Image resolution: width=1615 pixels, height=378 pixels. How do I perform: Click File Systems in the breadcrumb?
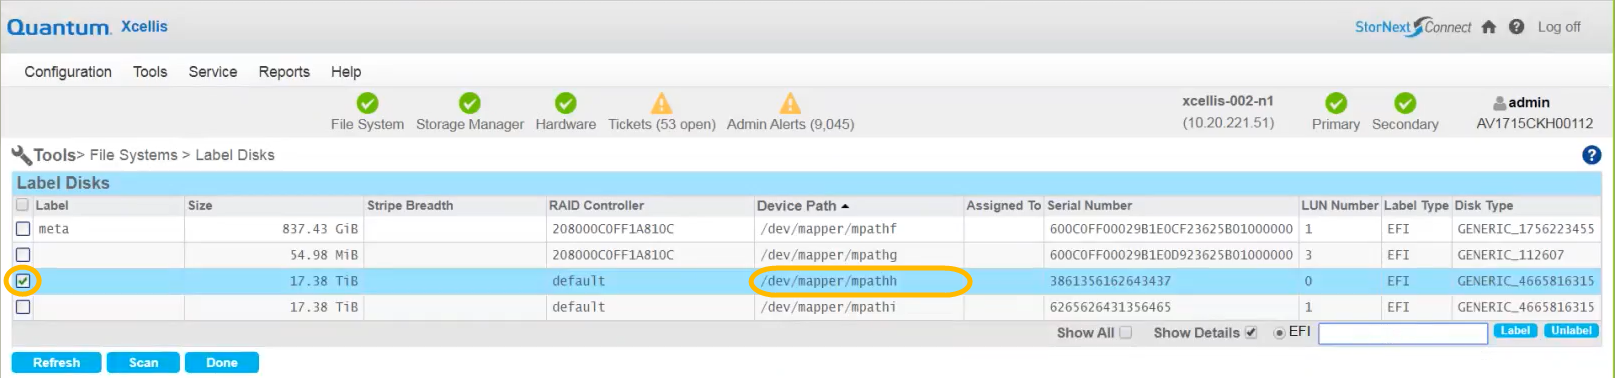133,155
